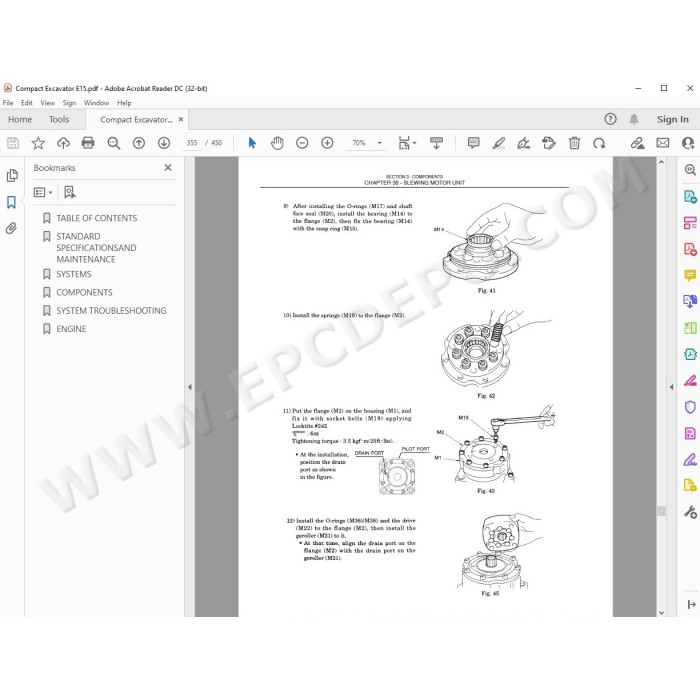Open the Sign document pen tool
The width and height of the screenshot is (700, 700).
pyautogui.click(x=523, y=143)
